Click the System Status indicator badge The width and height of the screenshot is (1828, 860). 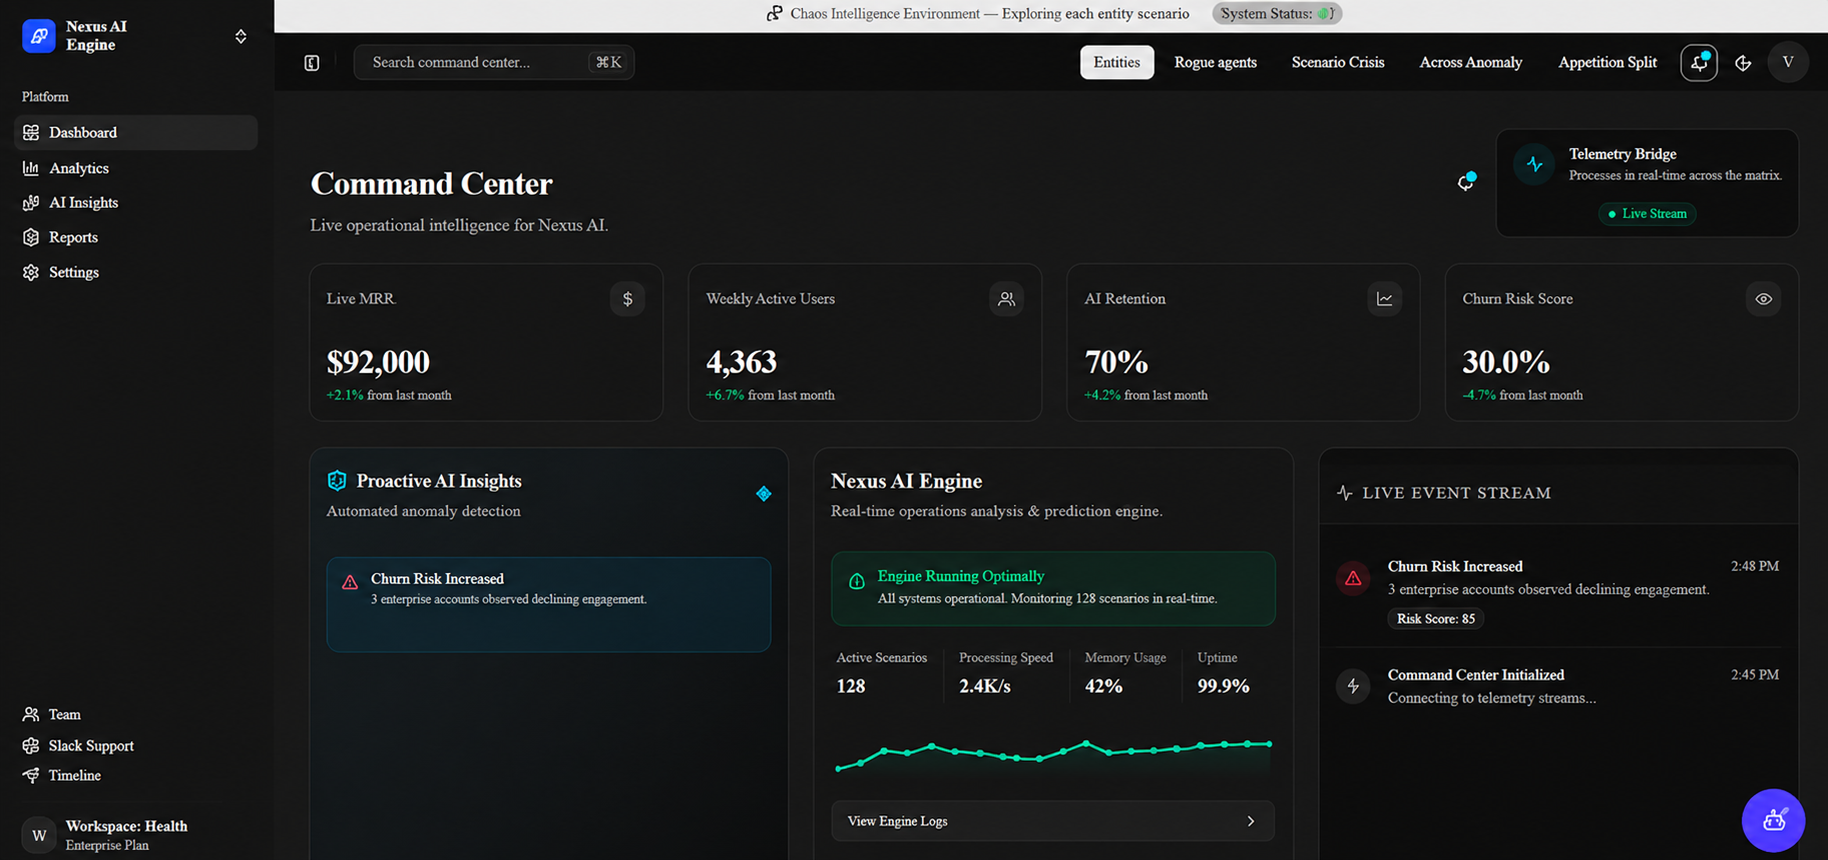pyautogui.click(x=1277, y=13)
